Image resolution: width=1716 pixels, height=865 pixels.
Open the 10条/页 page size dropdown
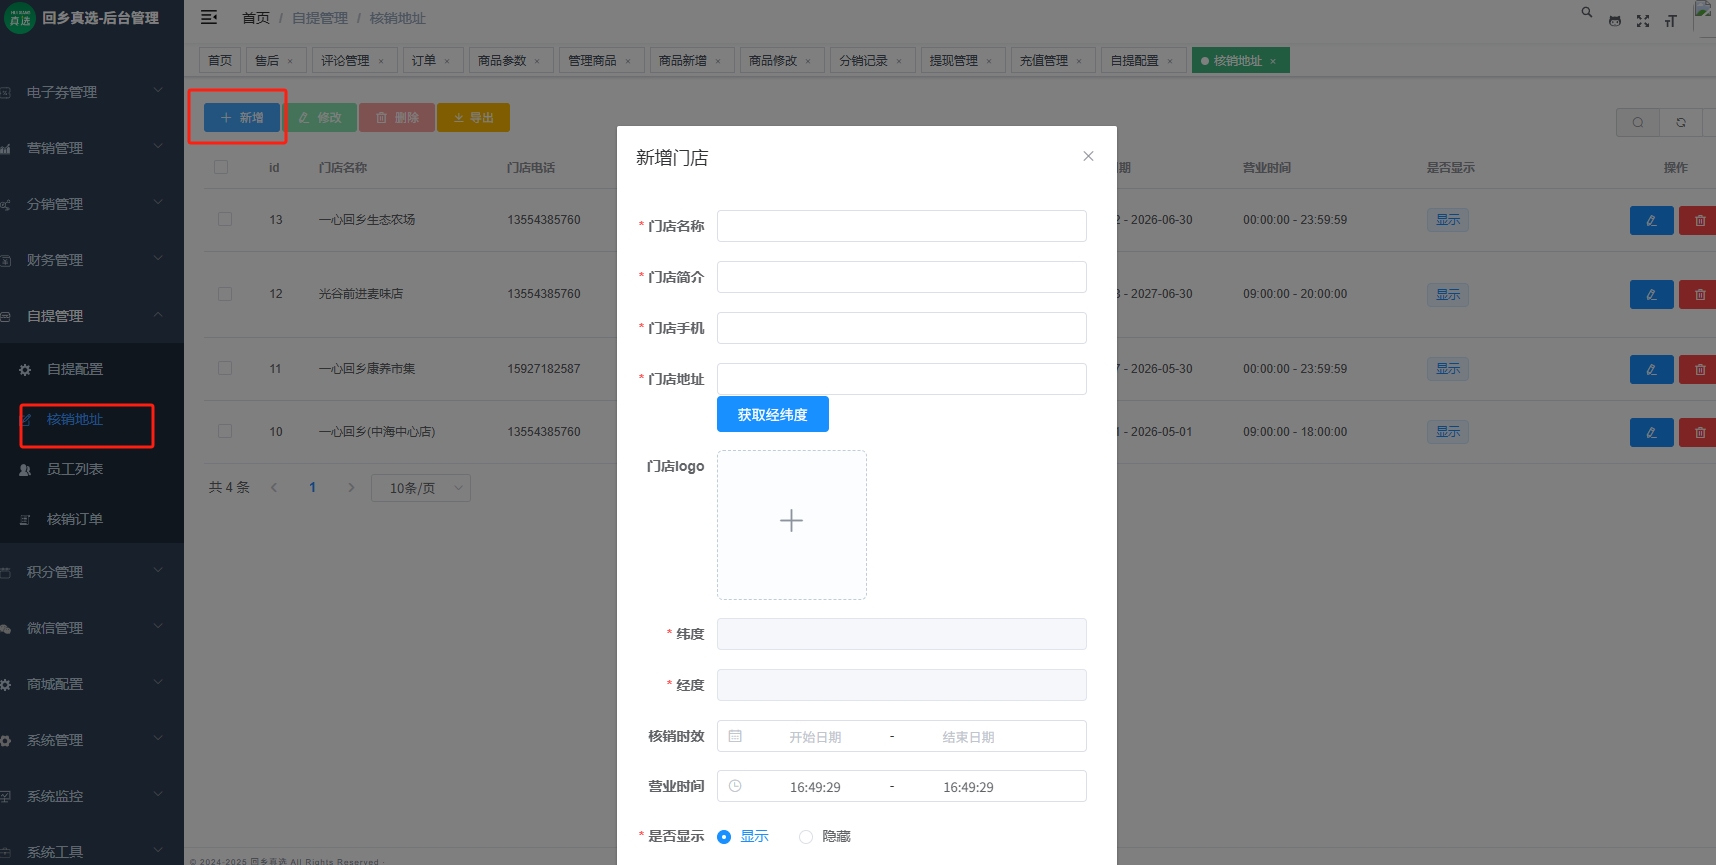point(420,488)
